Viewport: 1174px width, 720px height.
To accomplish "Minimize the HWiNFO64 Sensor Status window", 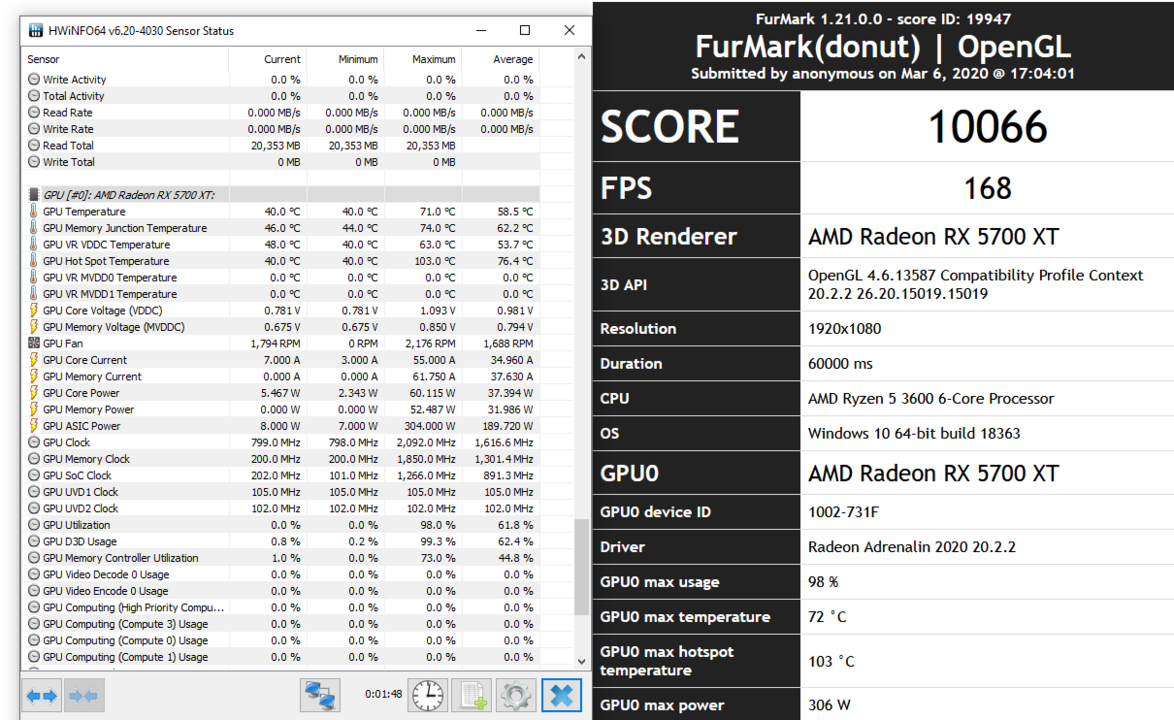I will tap(481, 30).
